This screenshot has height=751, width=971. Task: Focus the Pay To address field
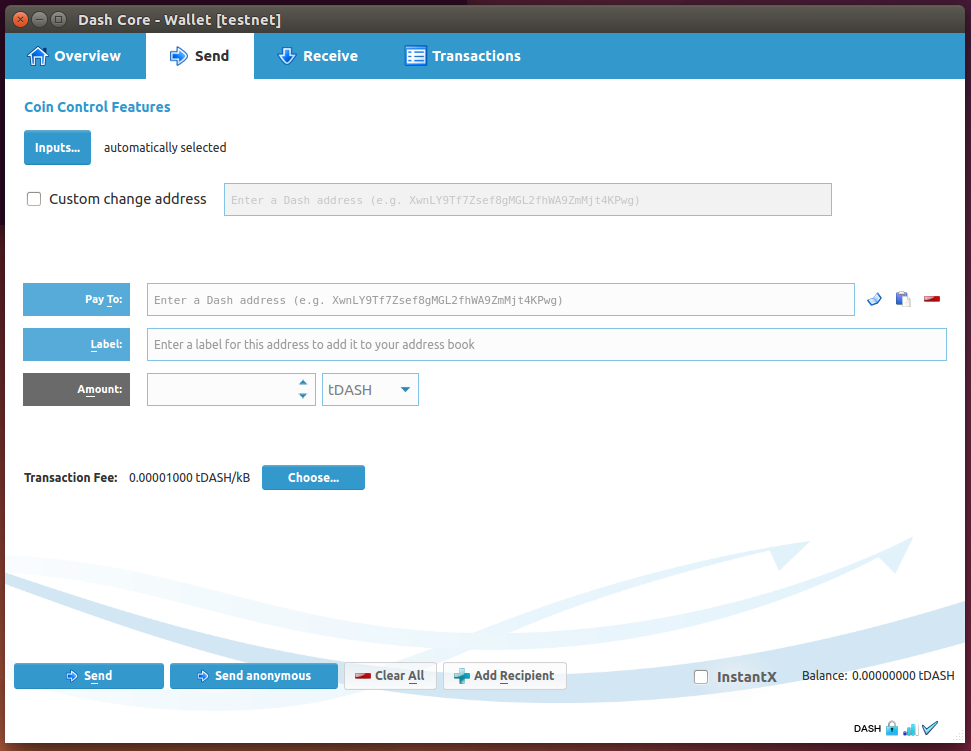click(500, 300)
